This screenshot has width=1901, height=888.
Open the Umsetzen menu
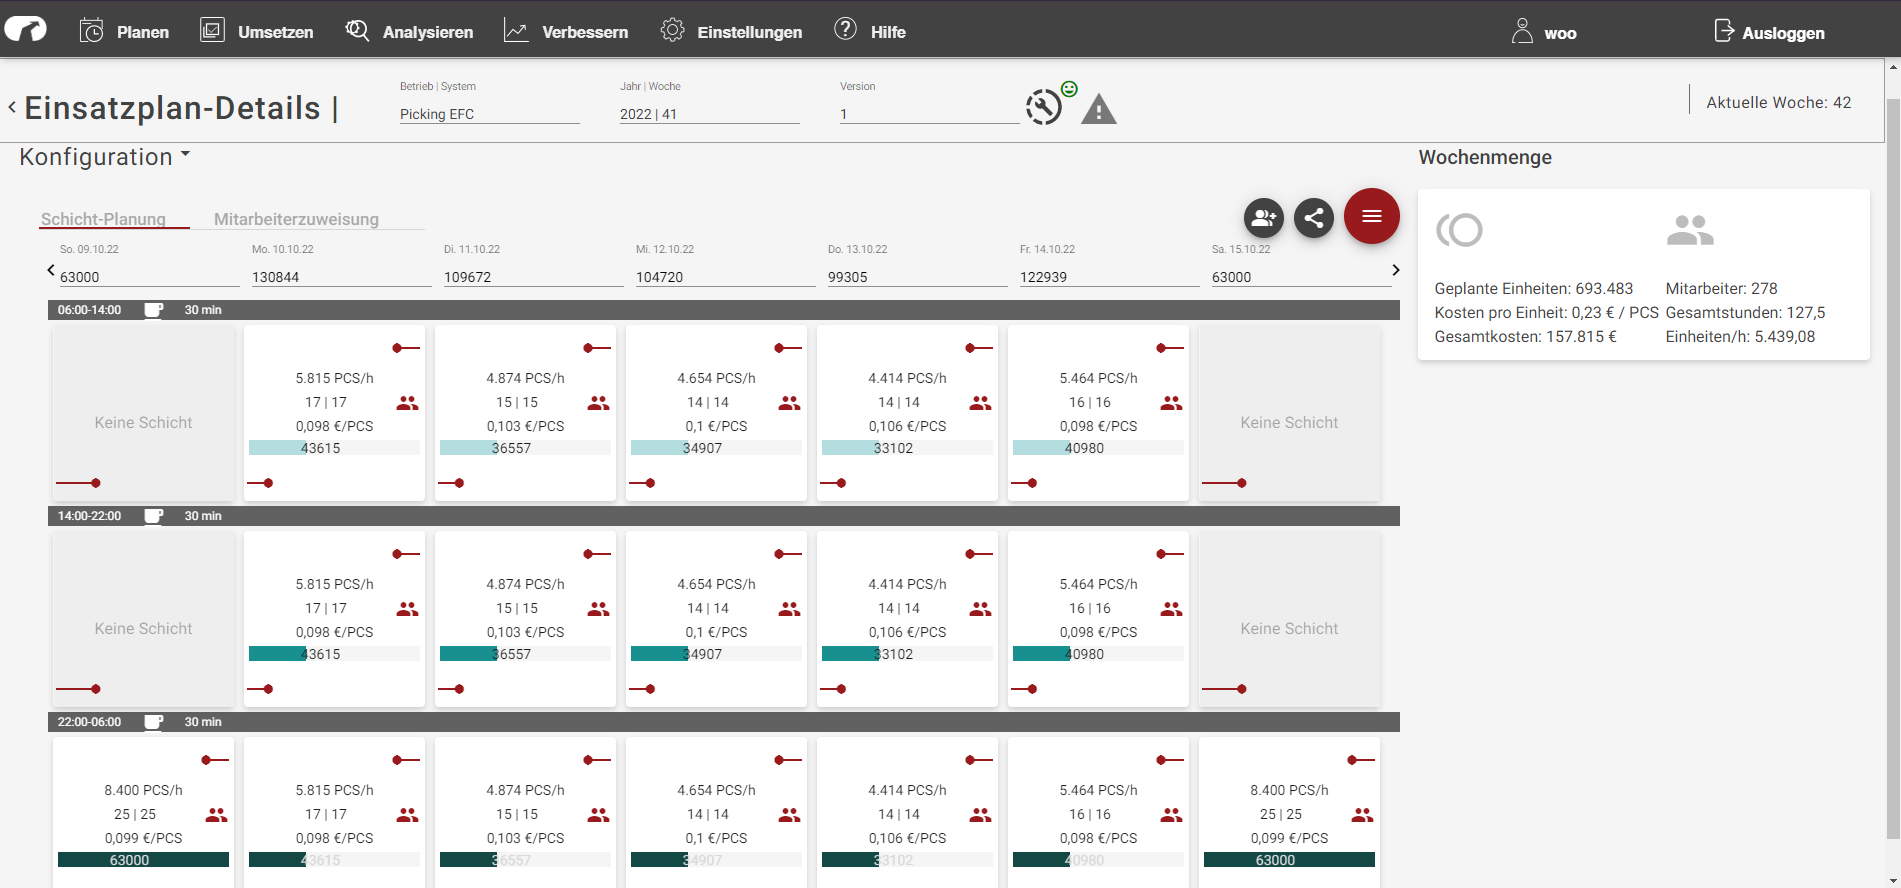(x=256, y=32)
